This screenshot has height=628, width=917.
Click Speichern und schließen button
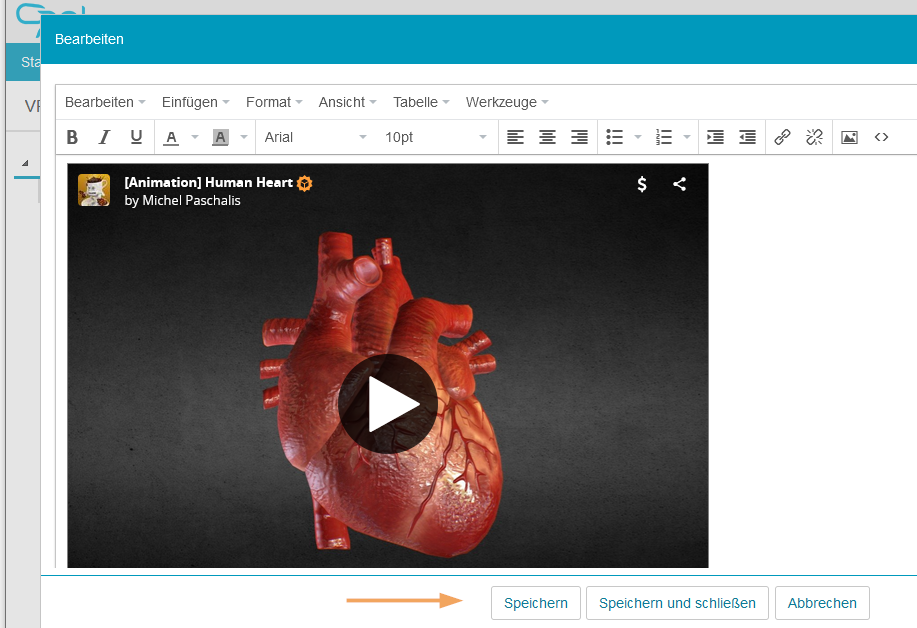pyautogui.click(x=677, y=603)
